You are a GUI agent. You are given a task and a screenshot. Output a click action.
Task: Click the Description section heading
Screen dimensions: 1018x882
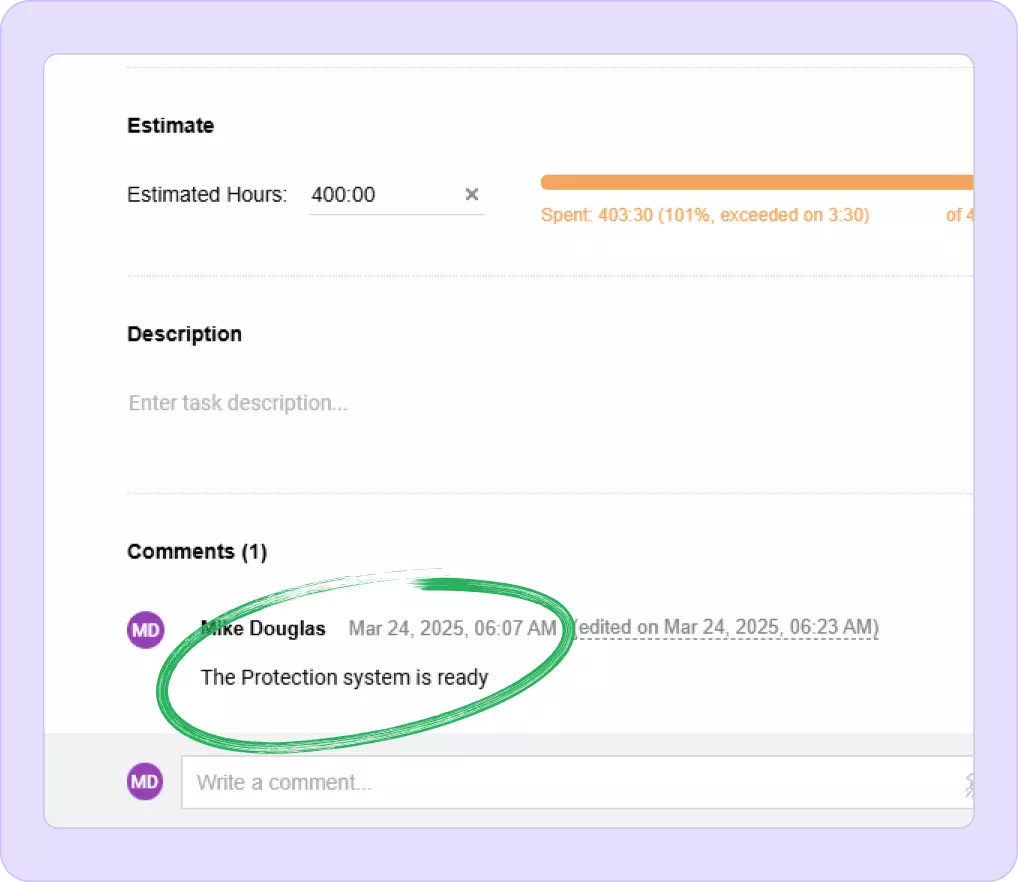[184, 334]
